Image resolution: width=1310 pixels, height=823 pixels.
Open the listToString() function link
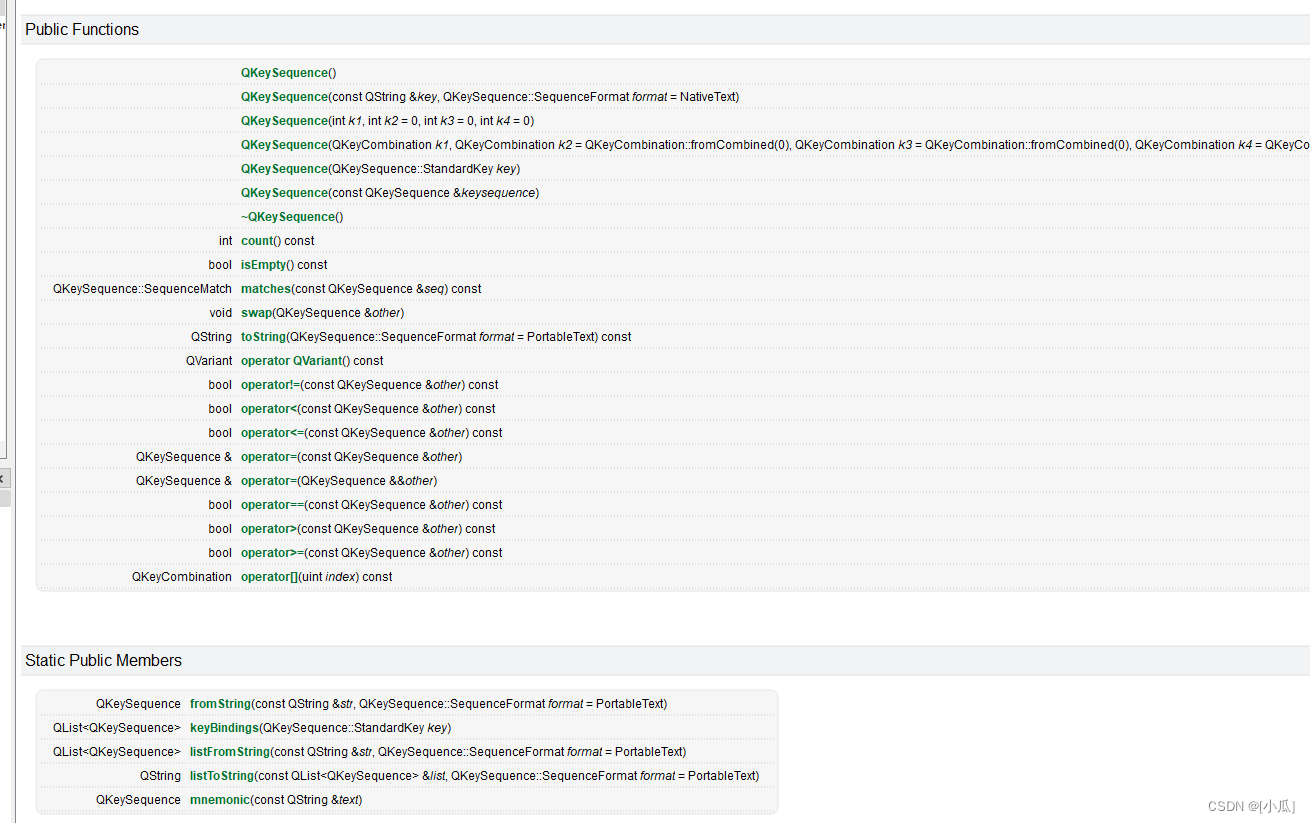[x=223, y=776]
